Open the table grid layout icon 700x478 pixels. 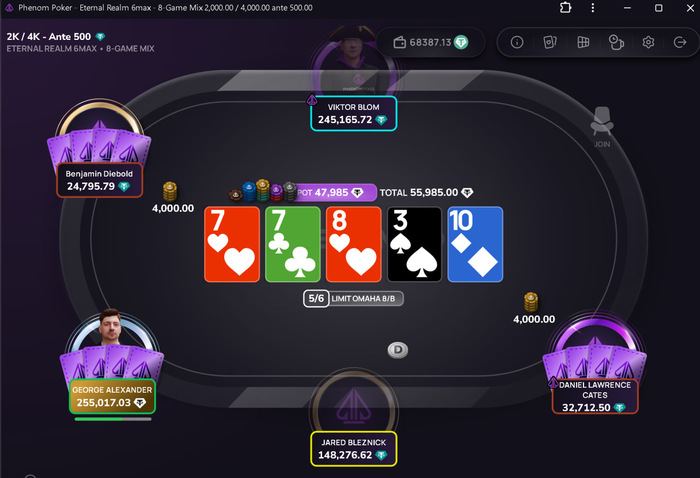583,42
